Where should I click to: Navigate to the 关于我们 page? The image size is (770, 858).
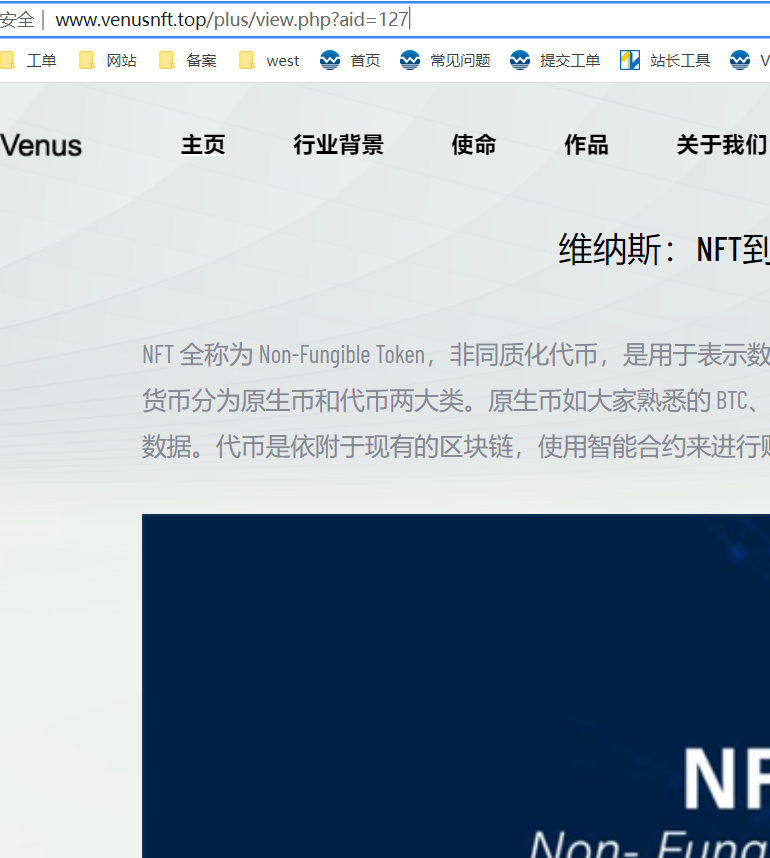pyautogui.click(x=721, y=145)
